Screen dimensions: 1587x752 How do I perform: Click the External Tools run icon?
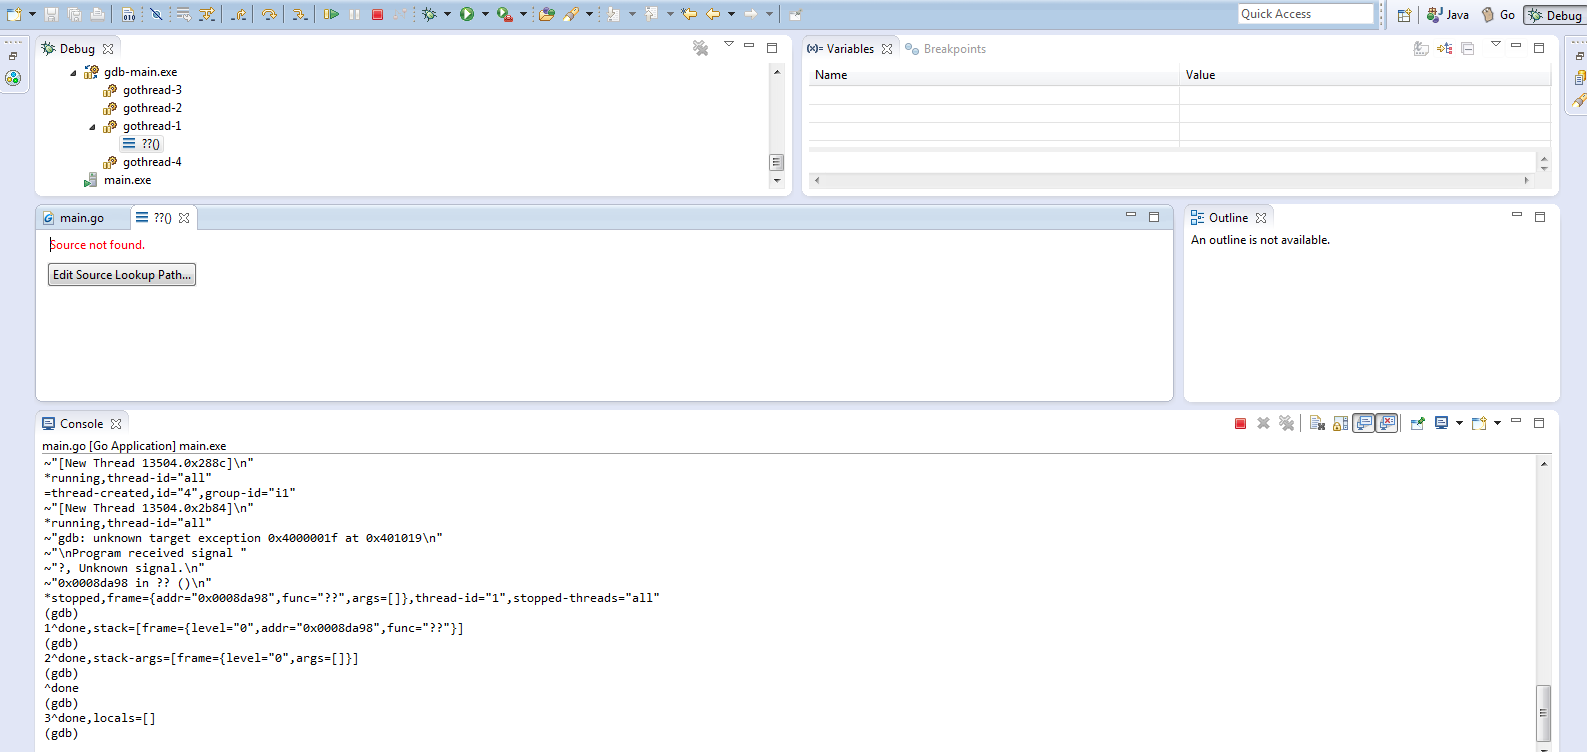click(x=505, y=14)
